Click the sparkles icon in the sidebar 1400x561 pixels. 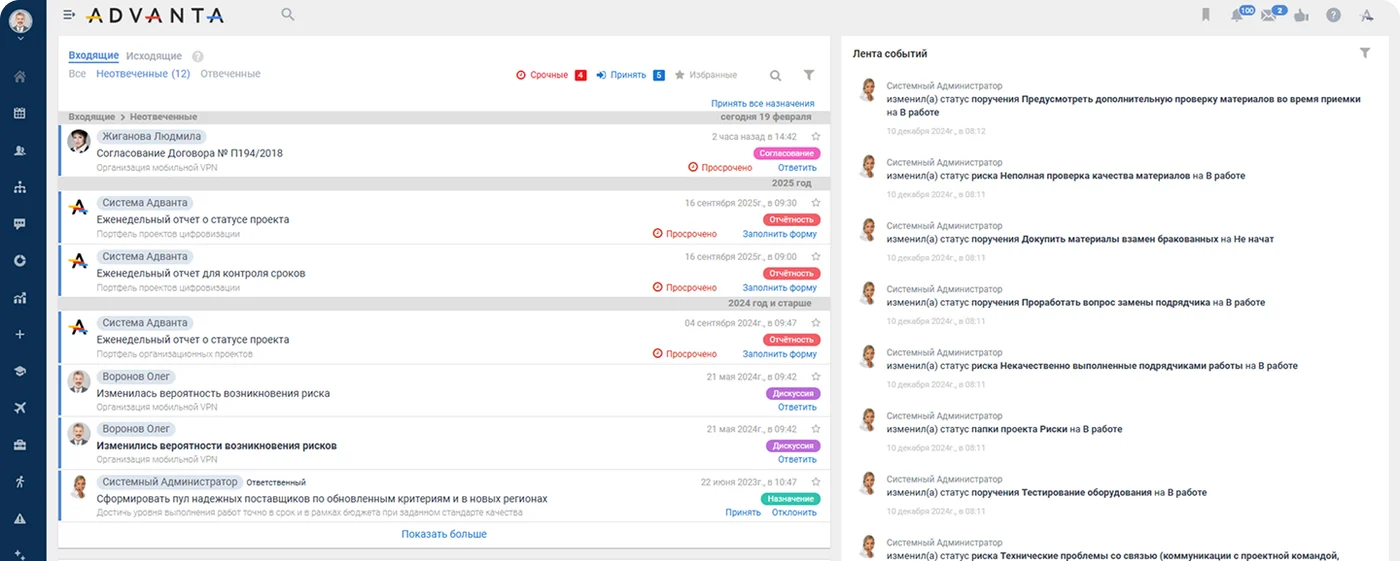19,554
